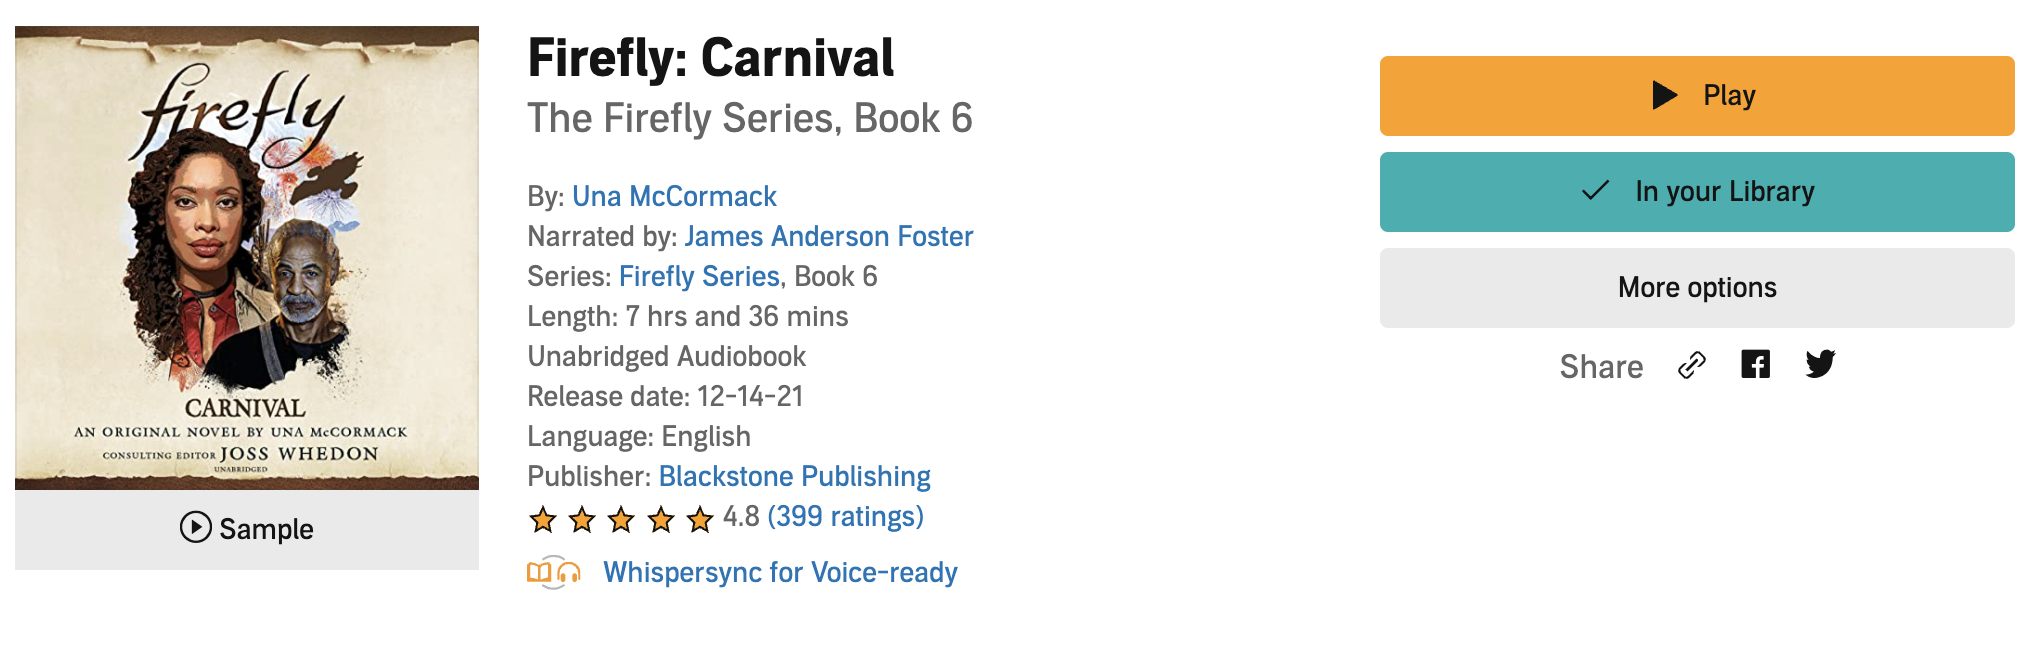Click the triangle play icon on Play button

tap(1664, 96)
